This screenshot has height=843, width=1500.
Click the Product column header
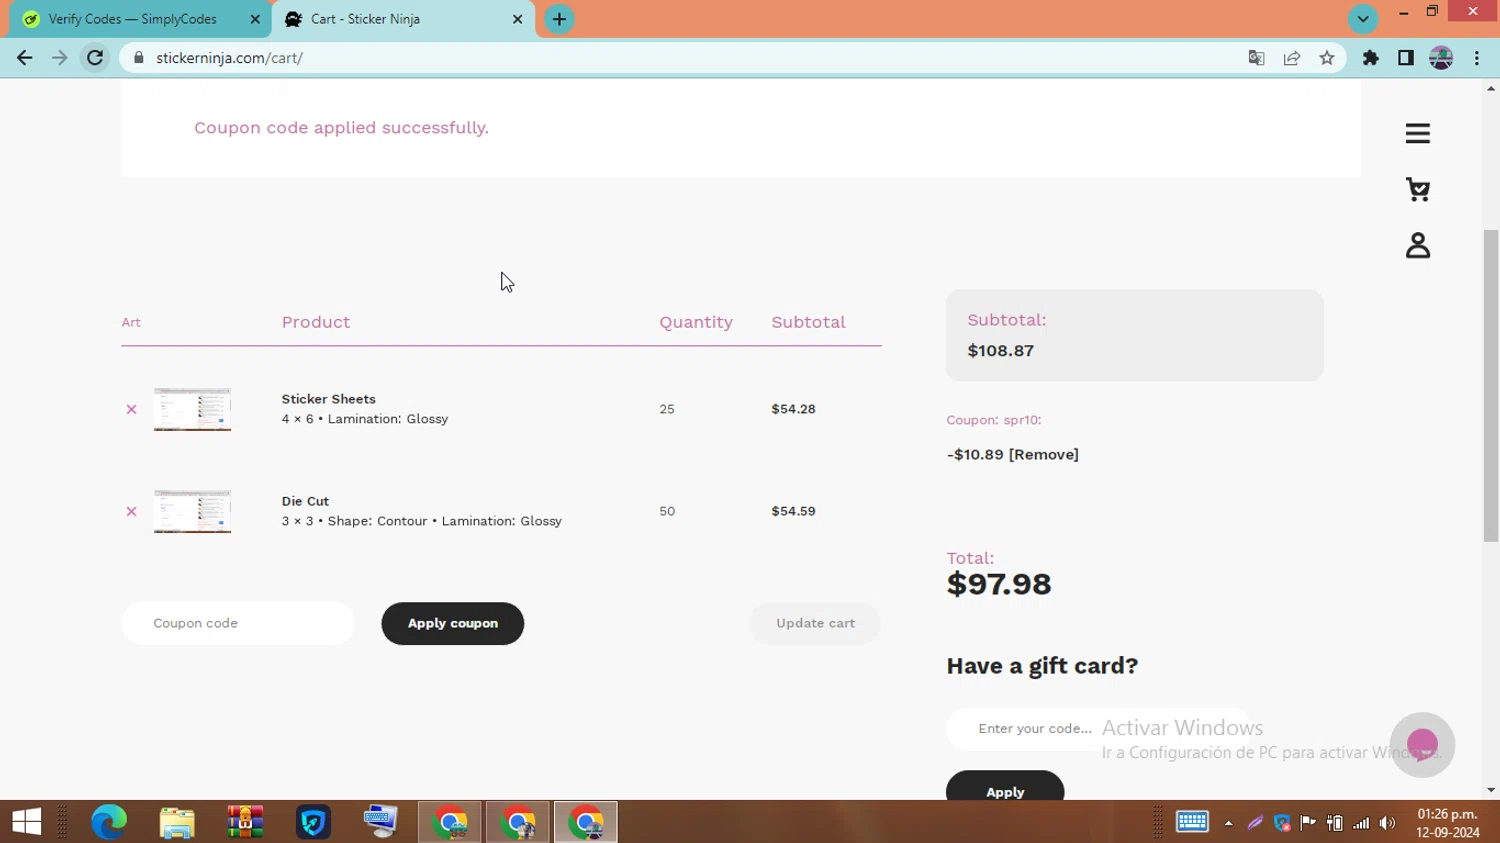point(316,322)
